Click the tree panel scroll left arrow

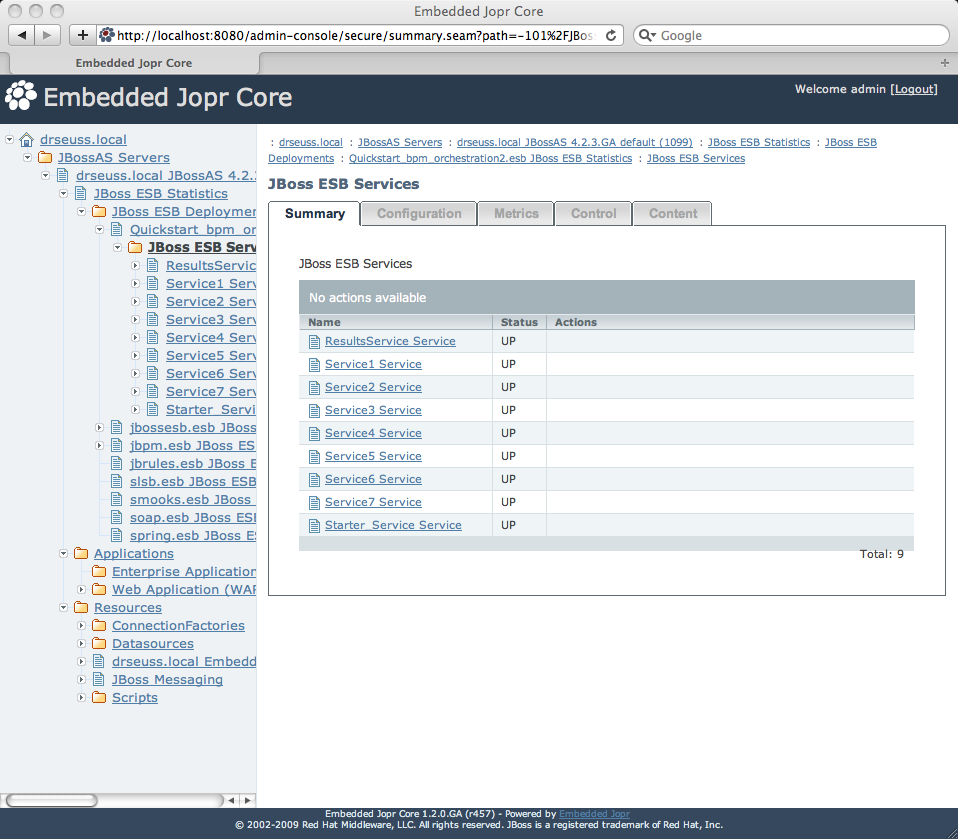coord(232,800)
